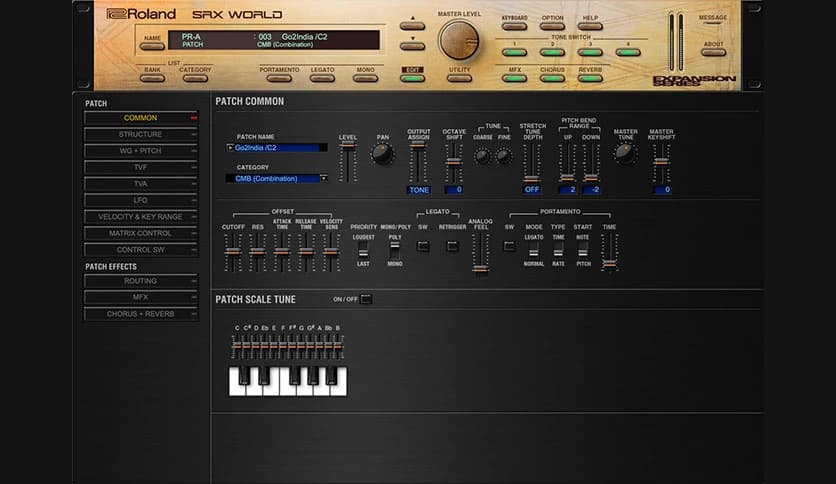836x484 pixels.
Task: Click the Master Keyshift value box
Action: (662, 190)
